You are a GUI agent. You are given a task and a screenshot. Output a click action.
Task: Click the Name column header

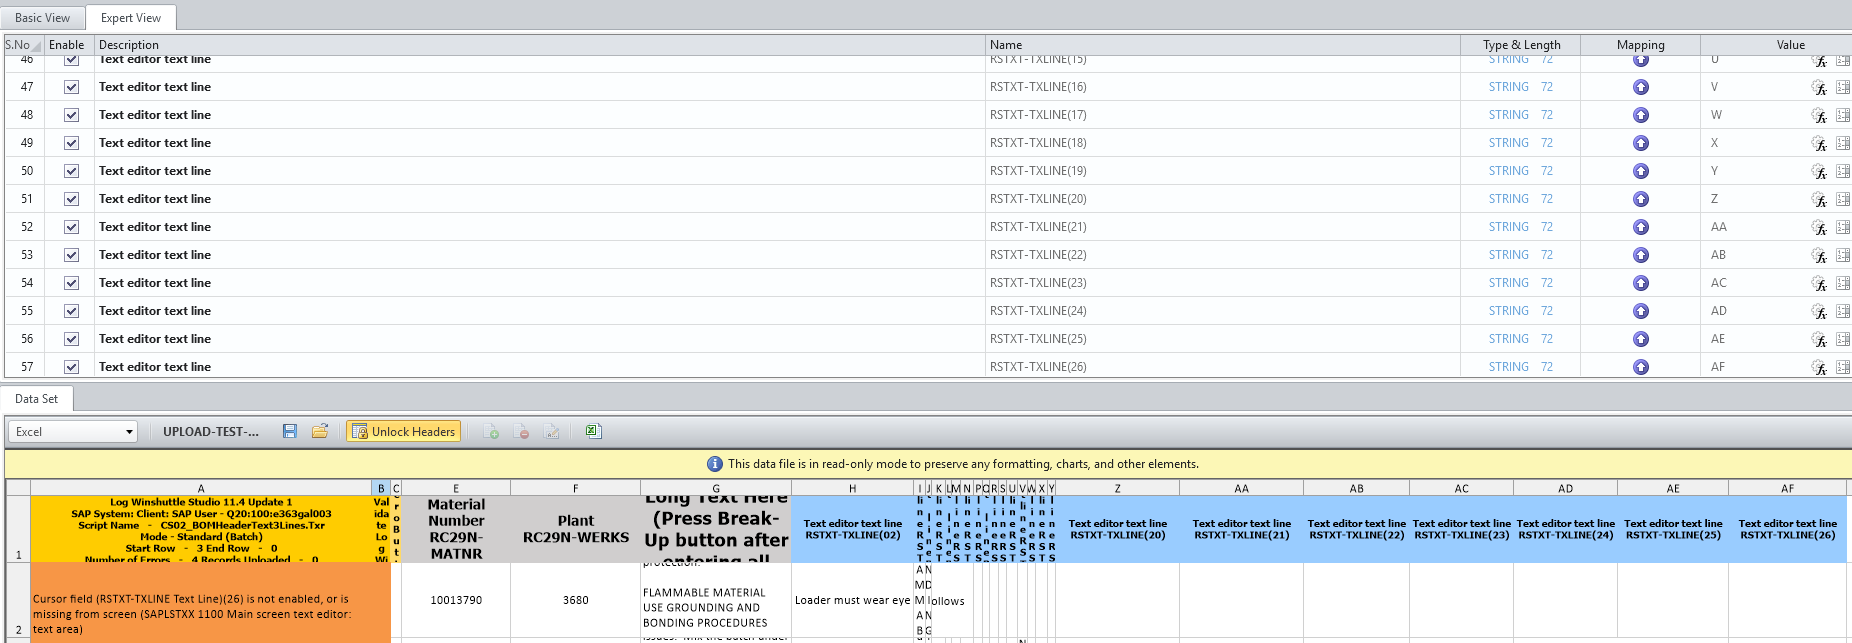coord(1223,45)
